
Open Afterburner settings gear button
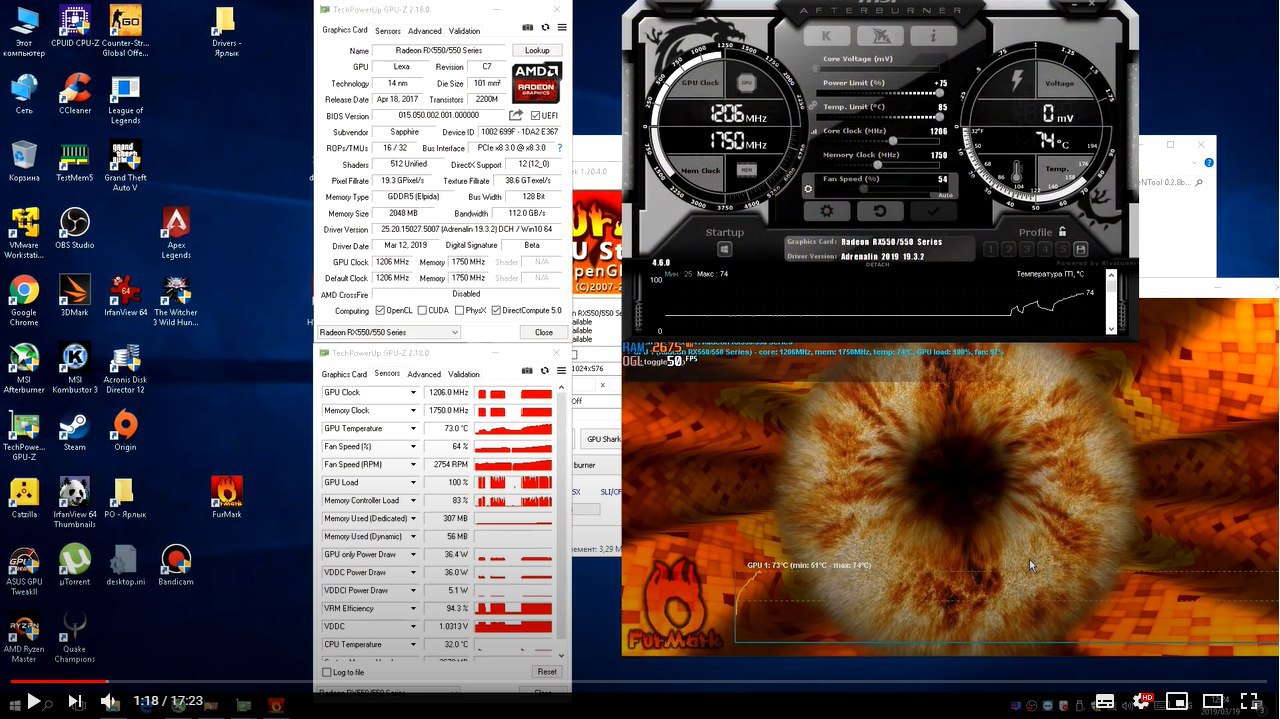point(827,211)
